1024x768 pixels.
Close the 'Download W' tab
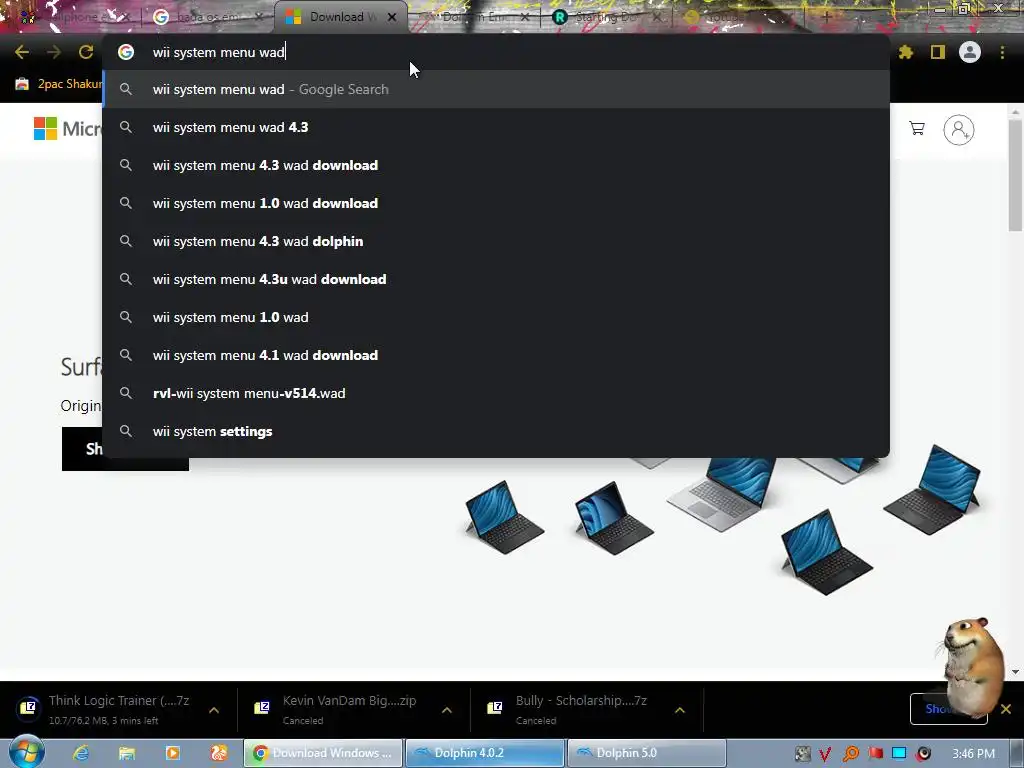point(392,17)
